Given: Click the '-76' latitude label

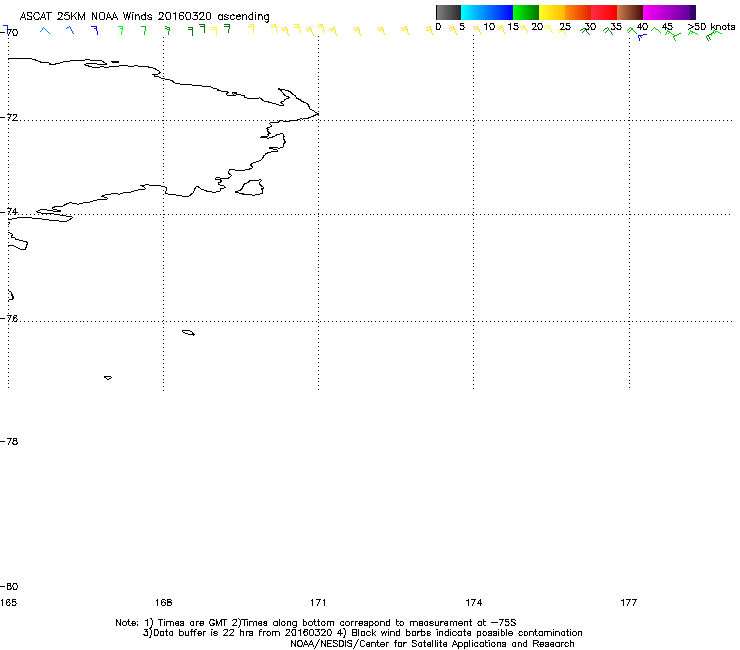Looking at the screenshot, I should pyautogui.click(x=9, y=319).
